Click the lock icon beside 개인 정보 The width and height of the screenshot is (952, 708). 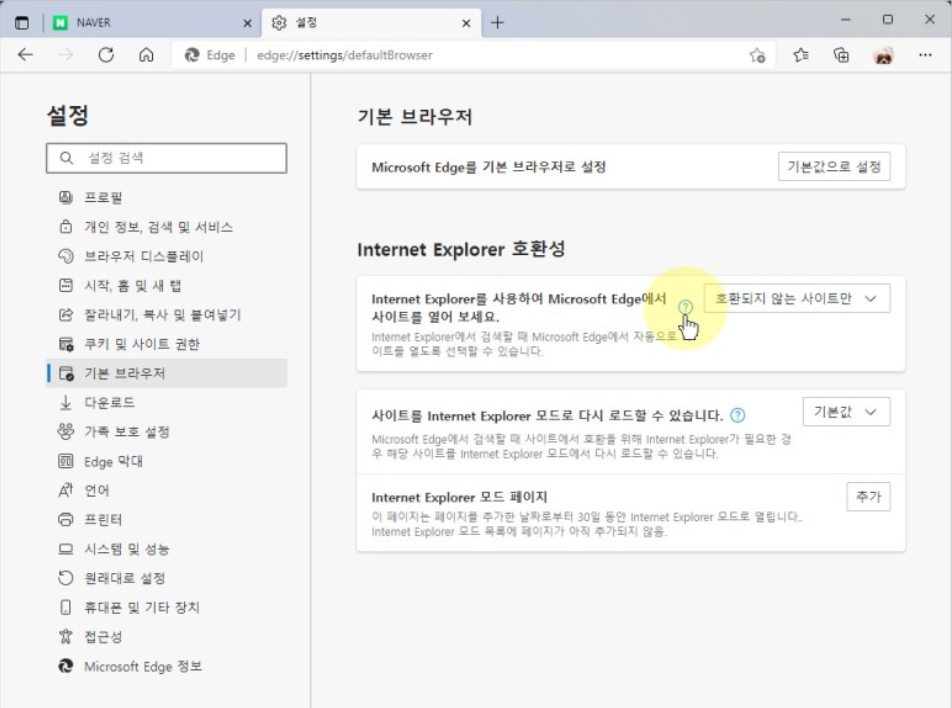point(66,226)
